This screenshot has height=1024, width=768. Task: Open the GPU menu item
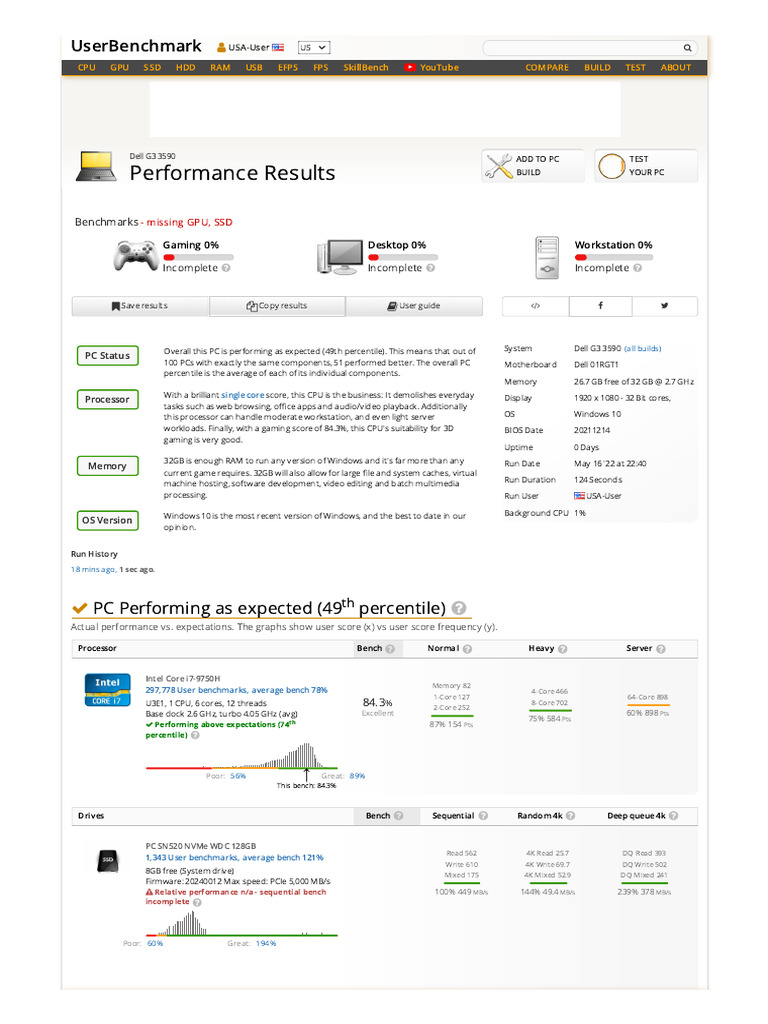(x=120, y=67)
